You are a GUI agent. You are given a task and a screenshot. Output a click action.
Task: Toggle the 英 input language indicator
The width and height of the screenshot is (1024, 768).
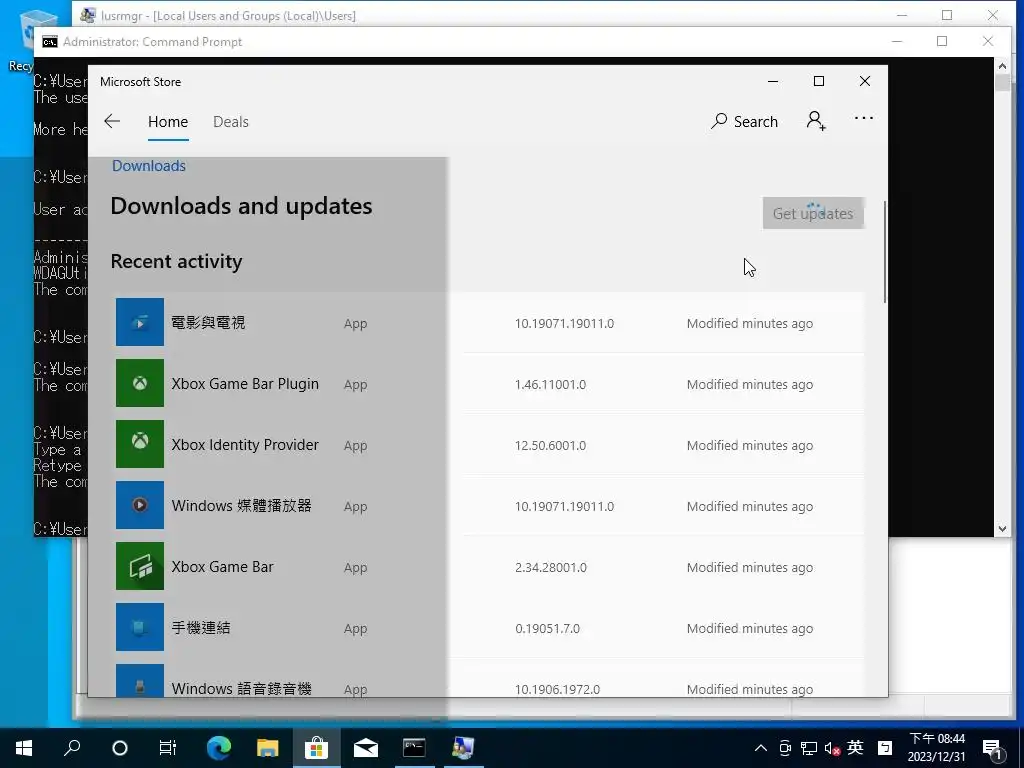856,748
